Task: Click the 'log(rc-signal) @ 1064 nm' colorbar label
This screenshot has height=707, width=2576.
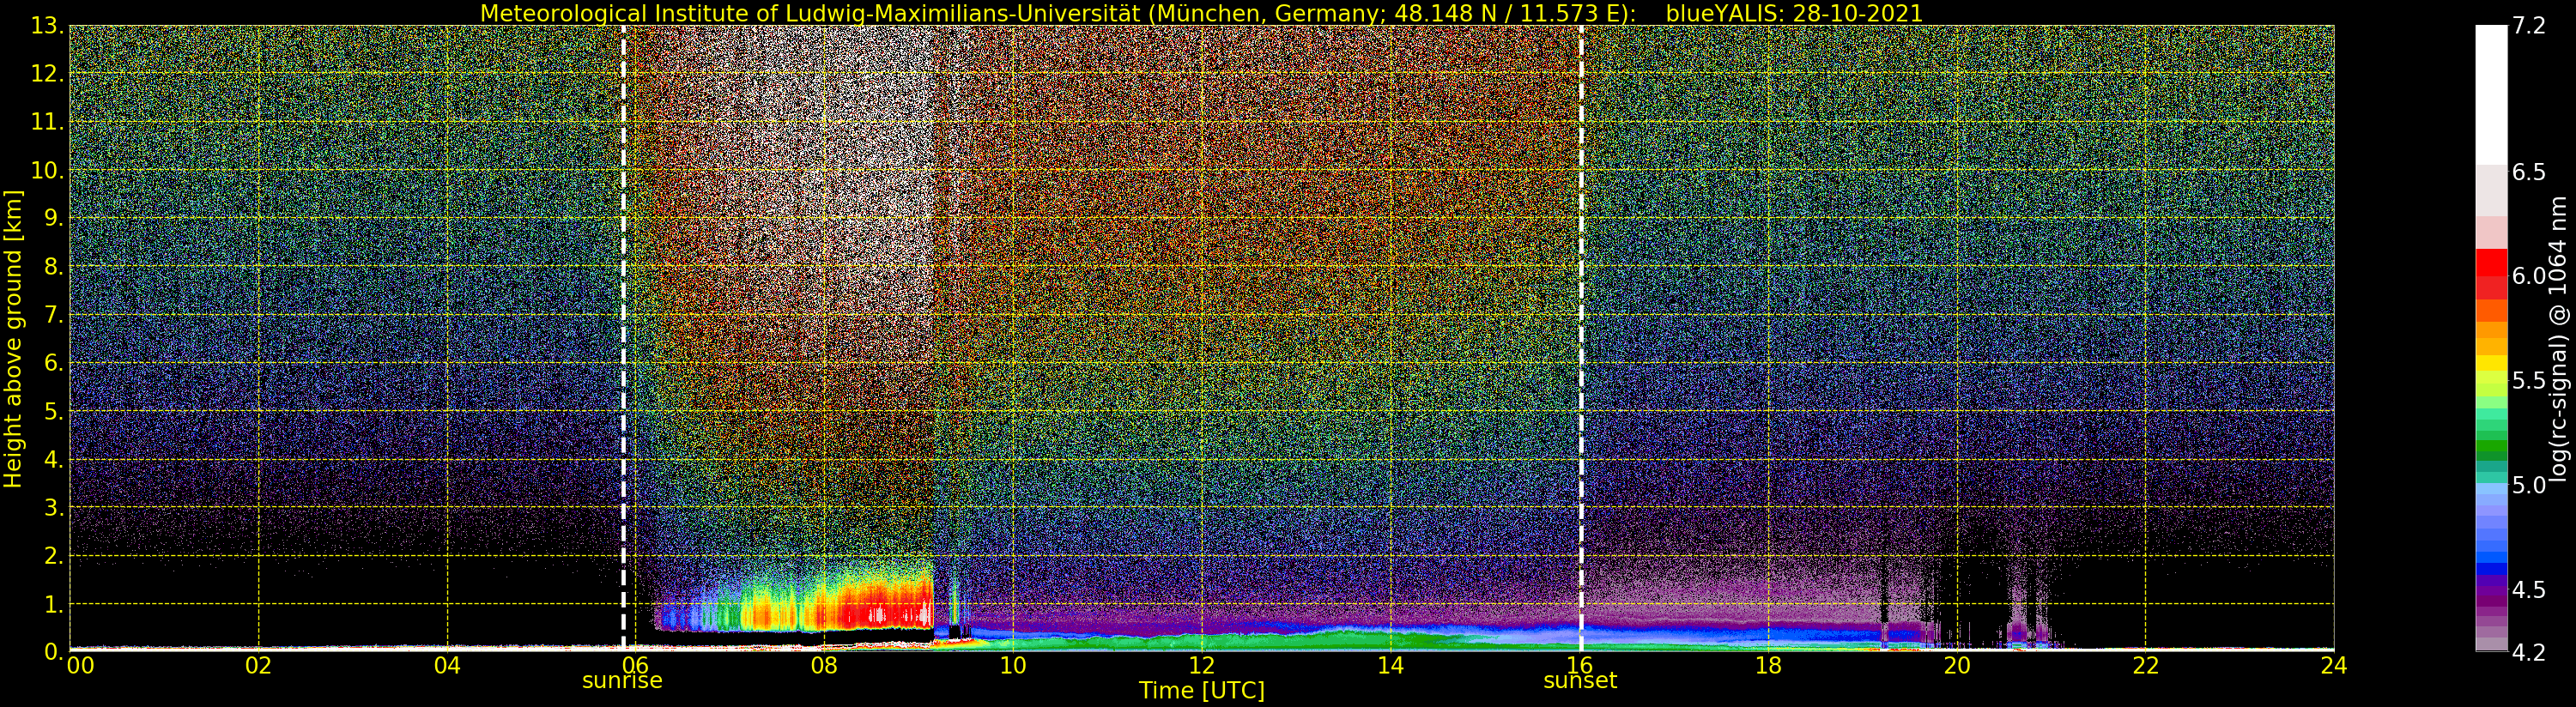Action: pyautogui.click(x=2558, y=338)
